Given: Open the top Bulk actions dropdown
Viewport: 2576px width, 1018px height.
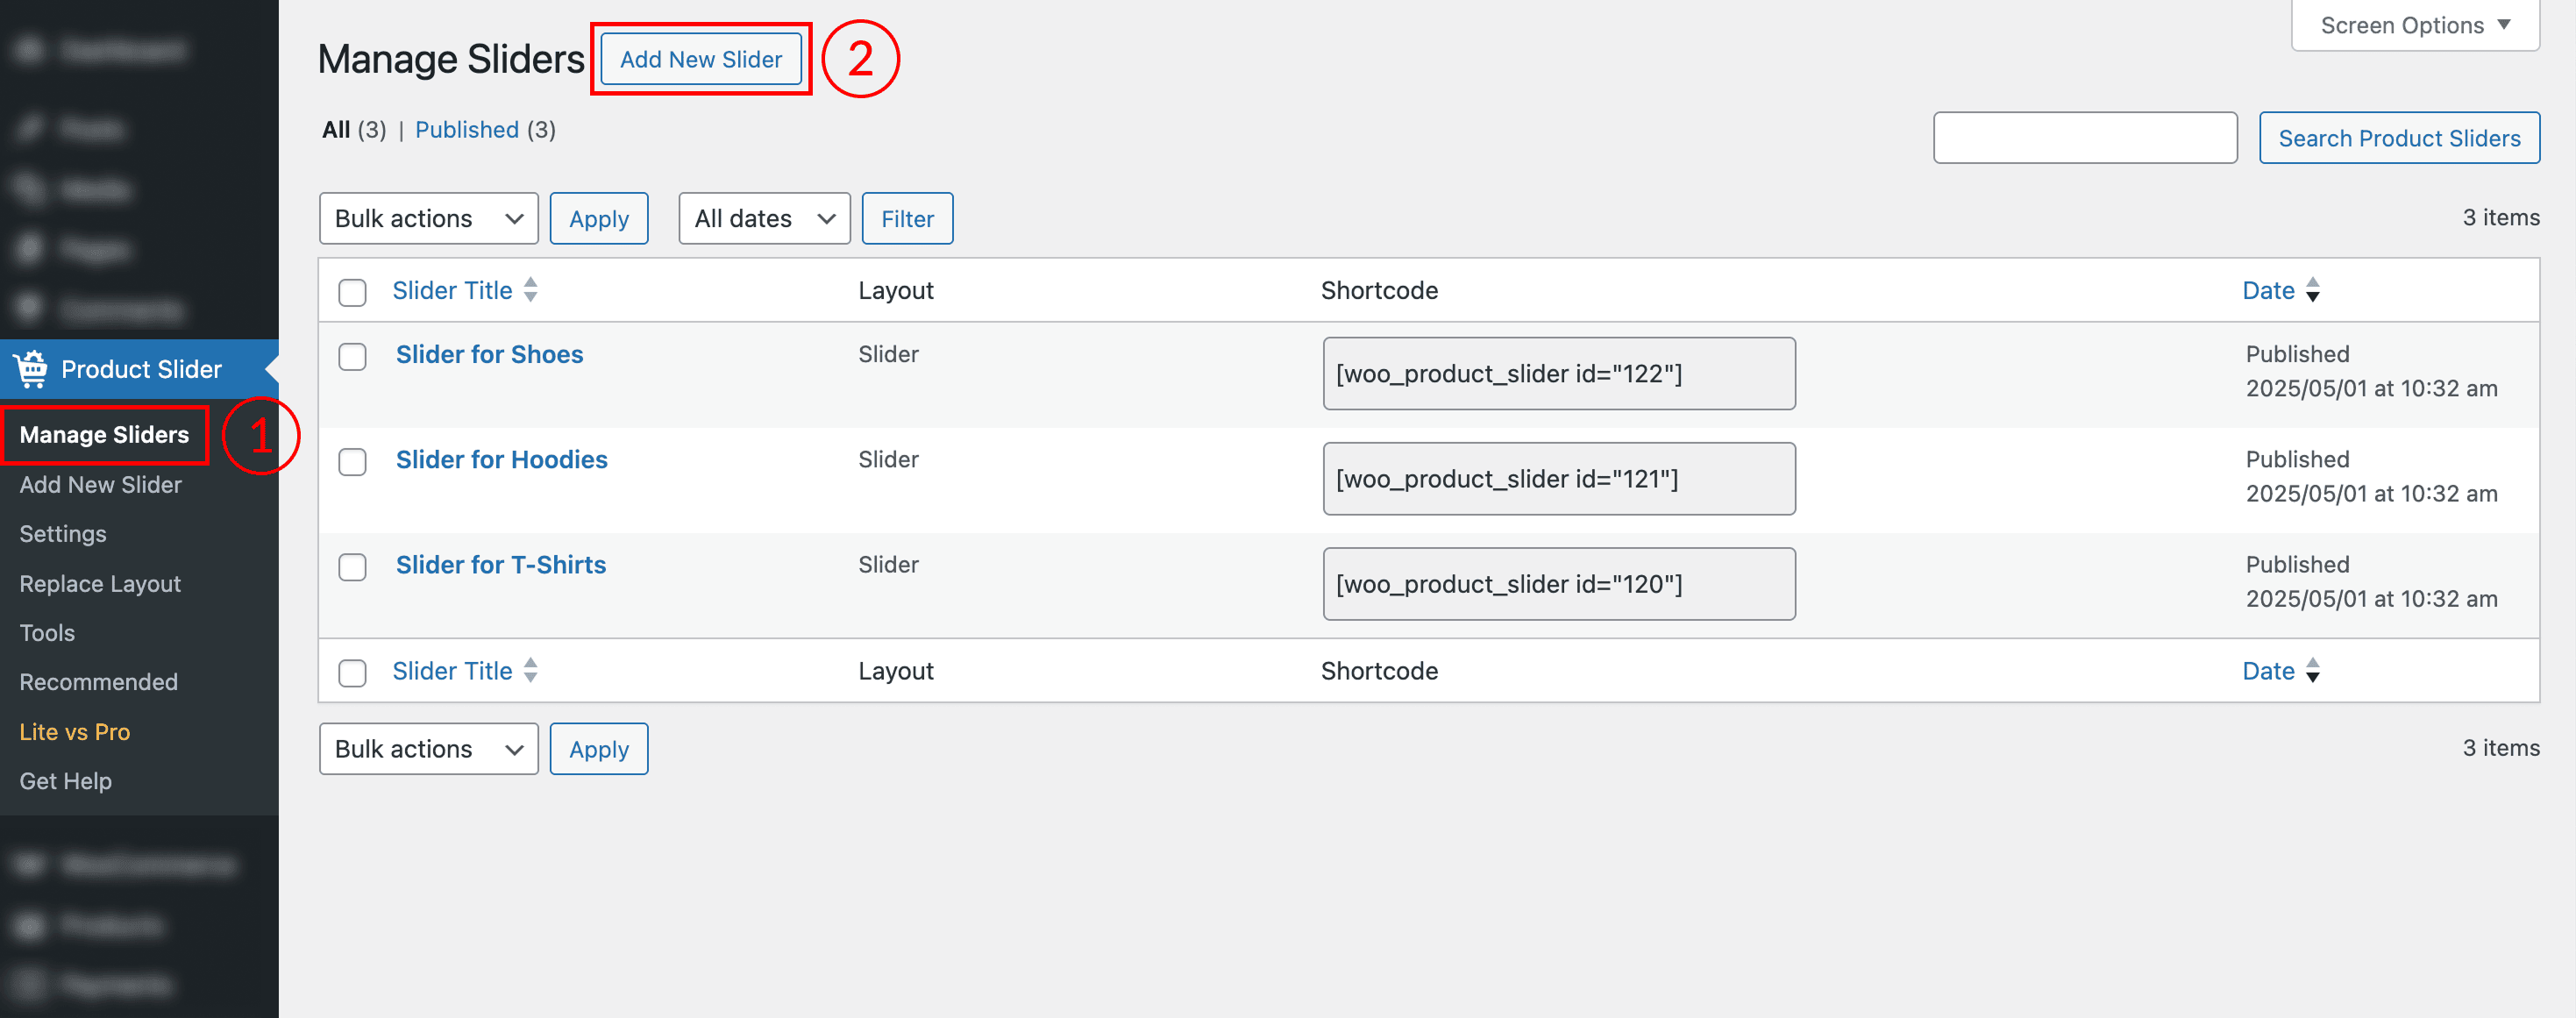Looking at the screenshot, I should (x=428, y=219).
